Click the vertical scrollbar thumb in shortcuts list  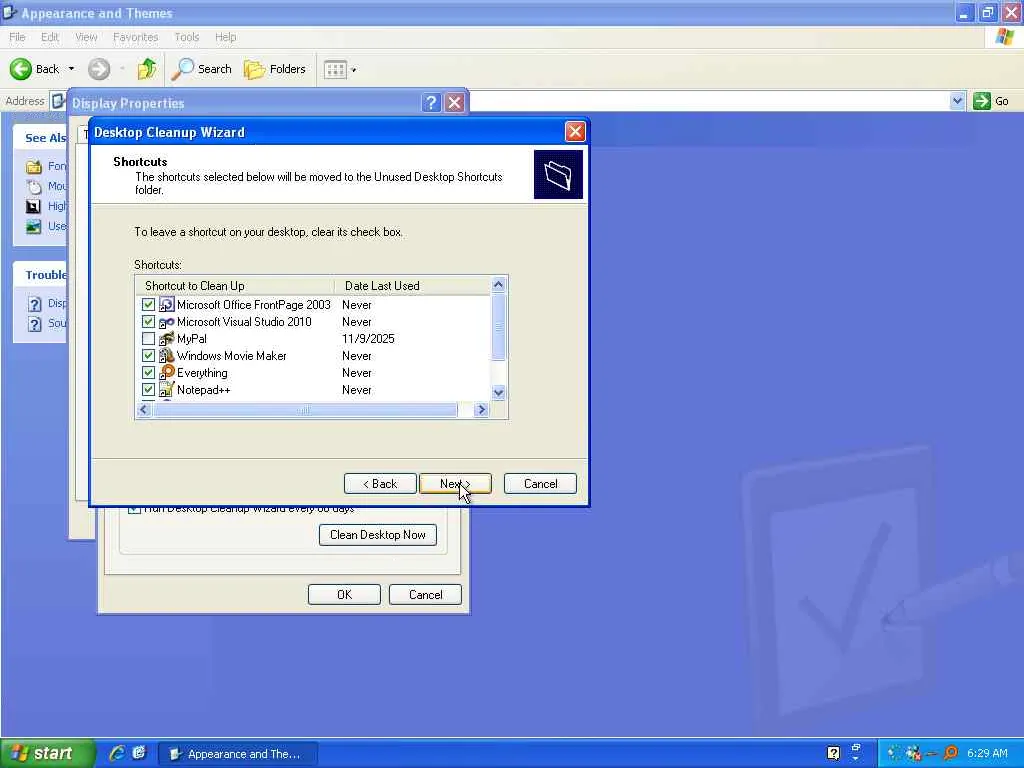498,327
